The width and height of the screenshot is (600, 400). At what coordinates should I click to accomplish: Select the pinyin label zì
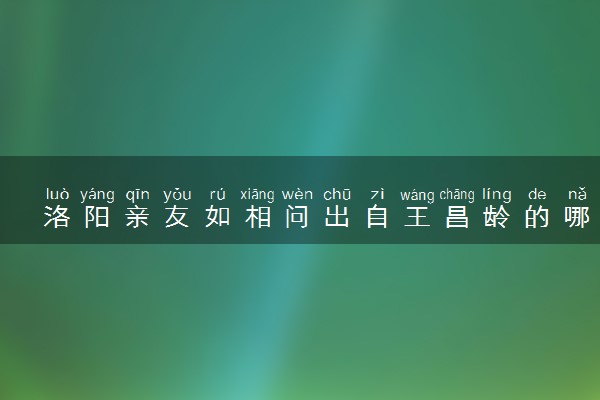pos(377,194)
